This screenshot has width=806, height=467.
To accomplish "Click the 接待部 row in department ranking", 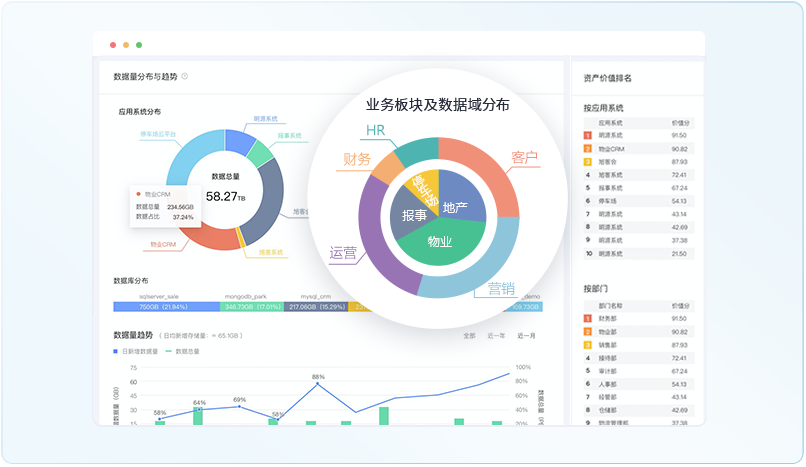I will (x=639, y=358).
